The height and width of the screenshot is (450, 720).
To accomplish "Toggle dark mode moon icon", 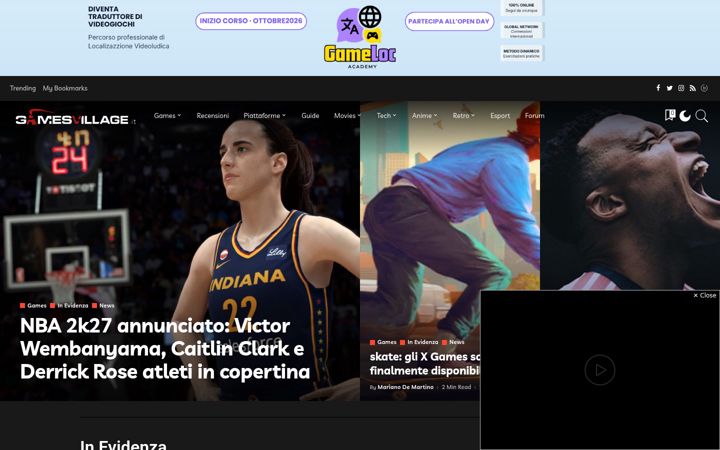I will coord(685,116).
